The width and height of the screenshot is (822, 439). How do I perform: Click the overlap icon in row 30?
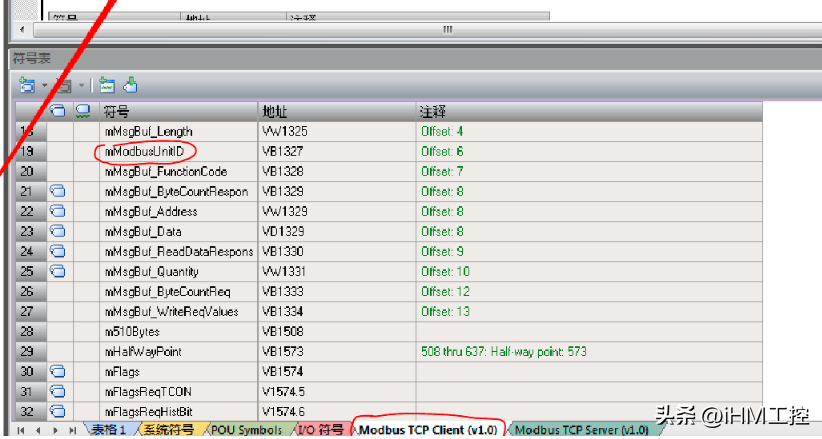click(58, 371)
